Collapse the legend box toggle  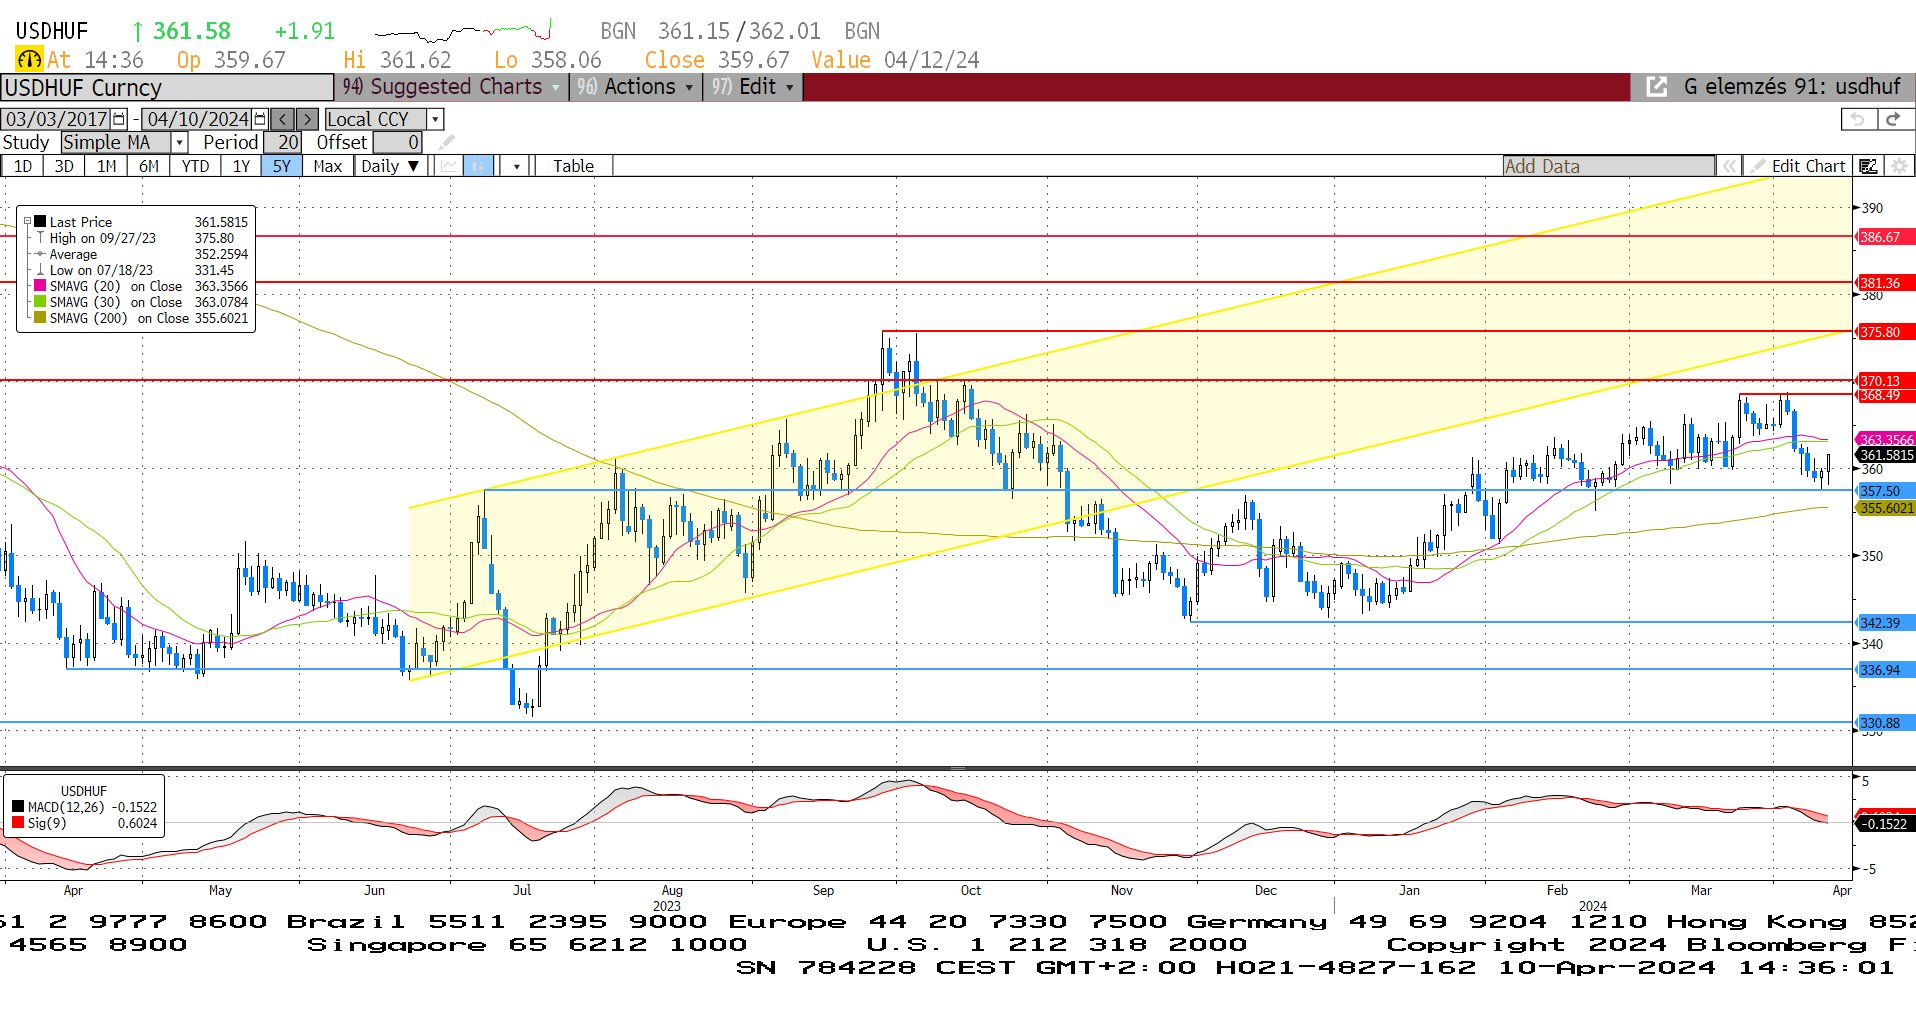click(x=27, y=222)
